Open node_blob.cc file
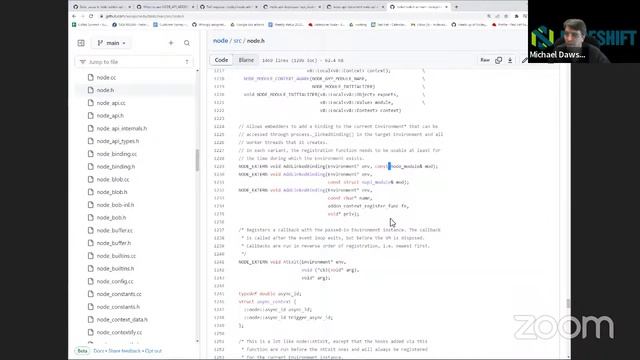This screenshot has height=360, width=640. click(x=113, y=179)
